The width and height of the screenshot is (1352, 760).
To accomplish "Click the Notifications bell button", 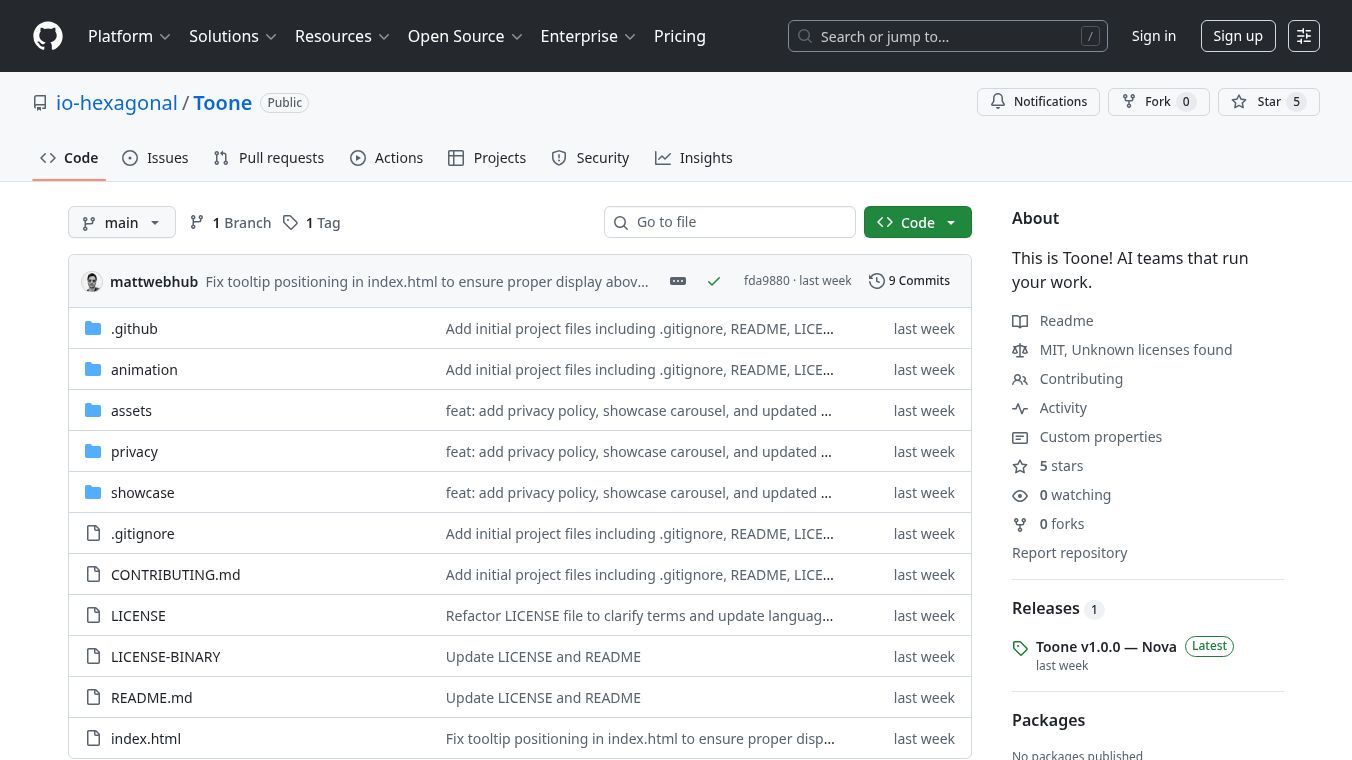I will pyautogui.click(x=1038, y=102).
